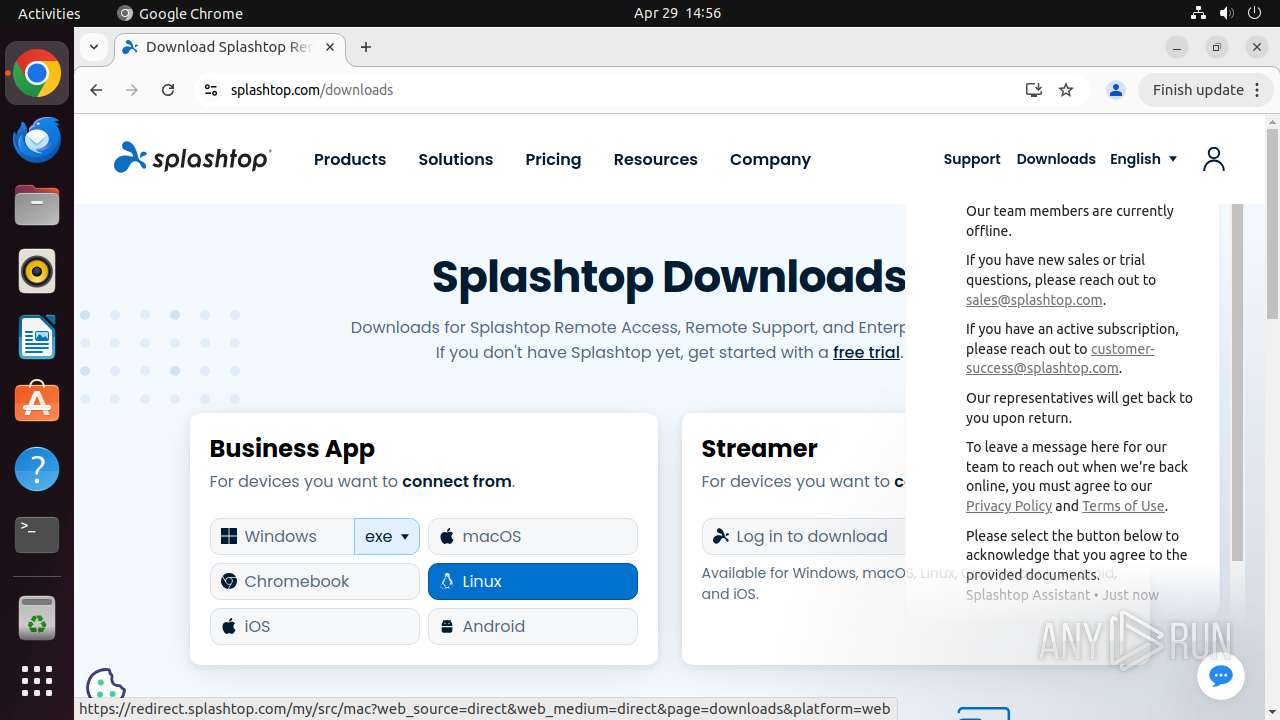
Task: Open the Privacy Policy link in chat
Action: pos(1009,506)
